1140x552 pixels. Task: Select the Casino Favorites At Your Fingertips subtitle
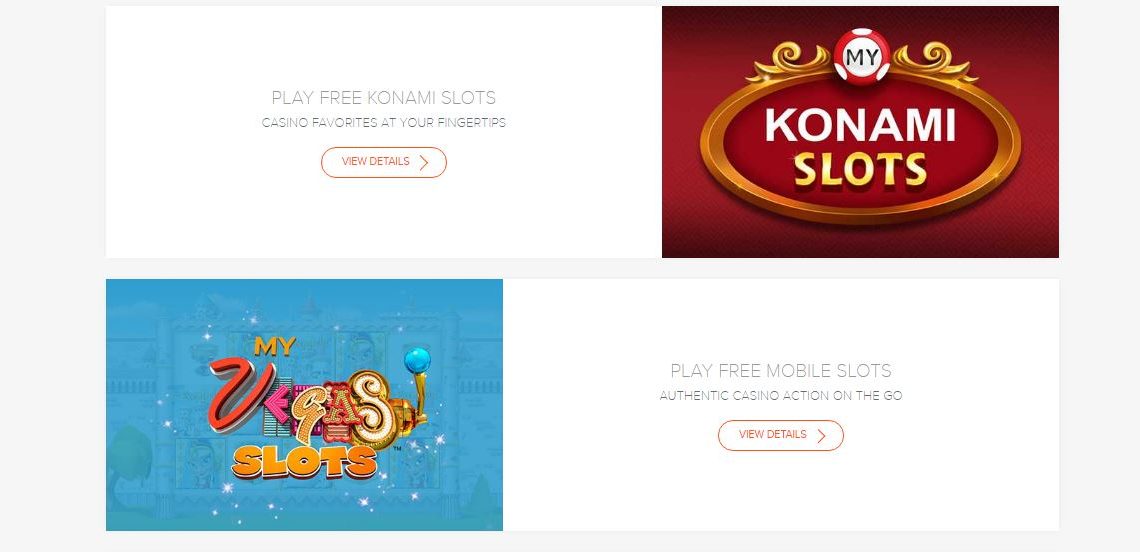(384, 123)
